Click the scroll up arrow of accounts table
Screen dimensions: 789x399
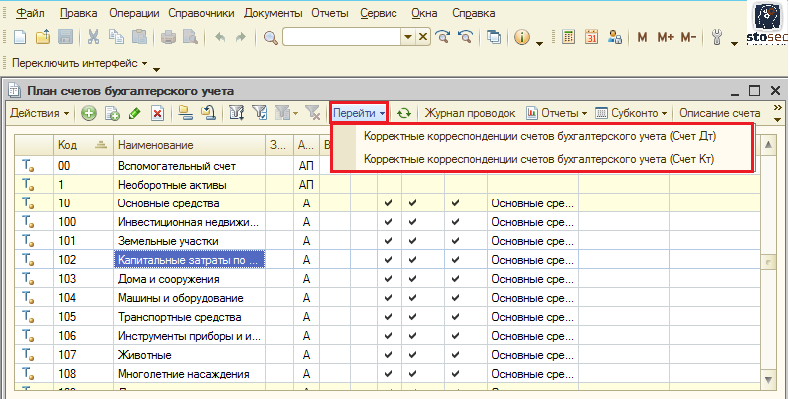[768, 145]
